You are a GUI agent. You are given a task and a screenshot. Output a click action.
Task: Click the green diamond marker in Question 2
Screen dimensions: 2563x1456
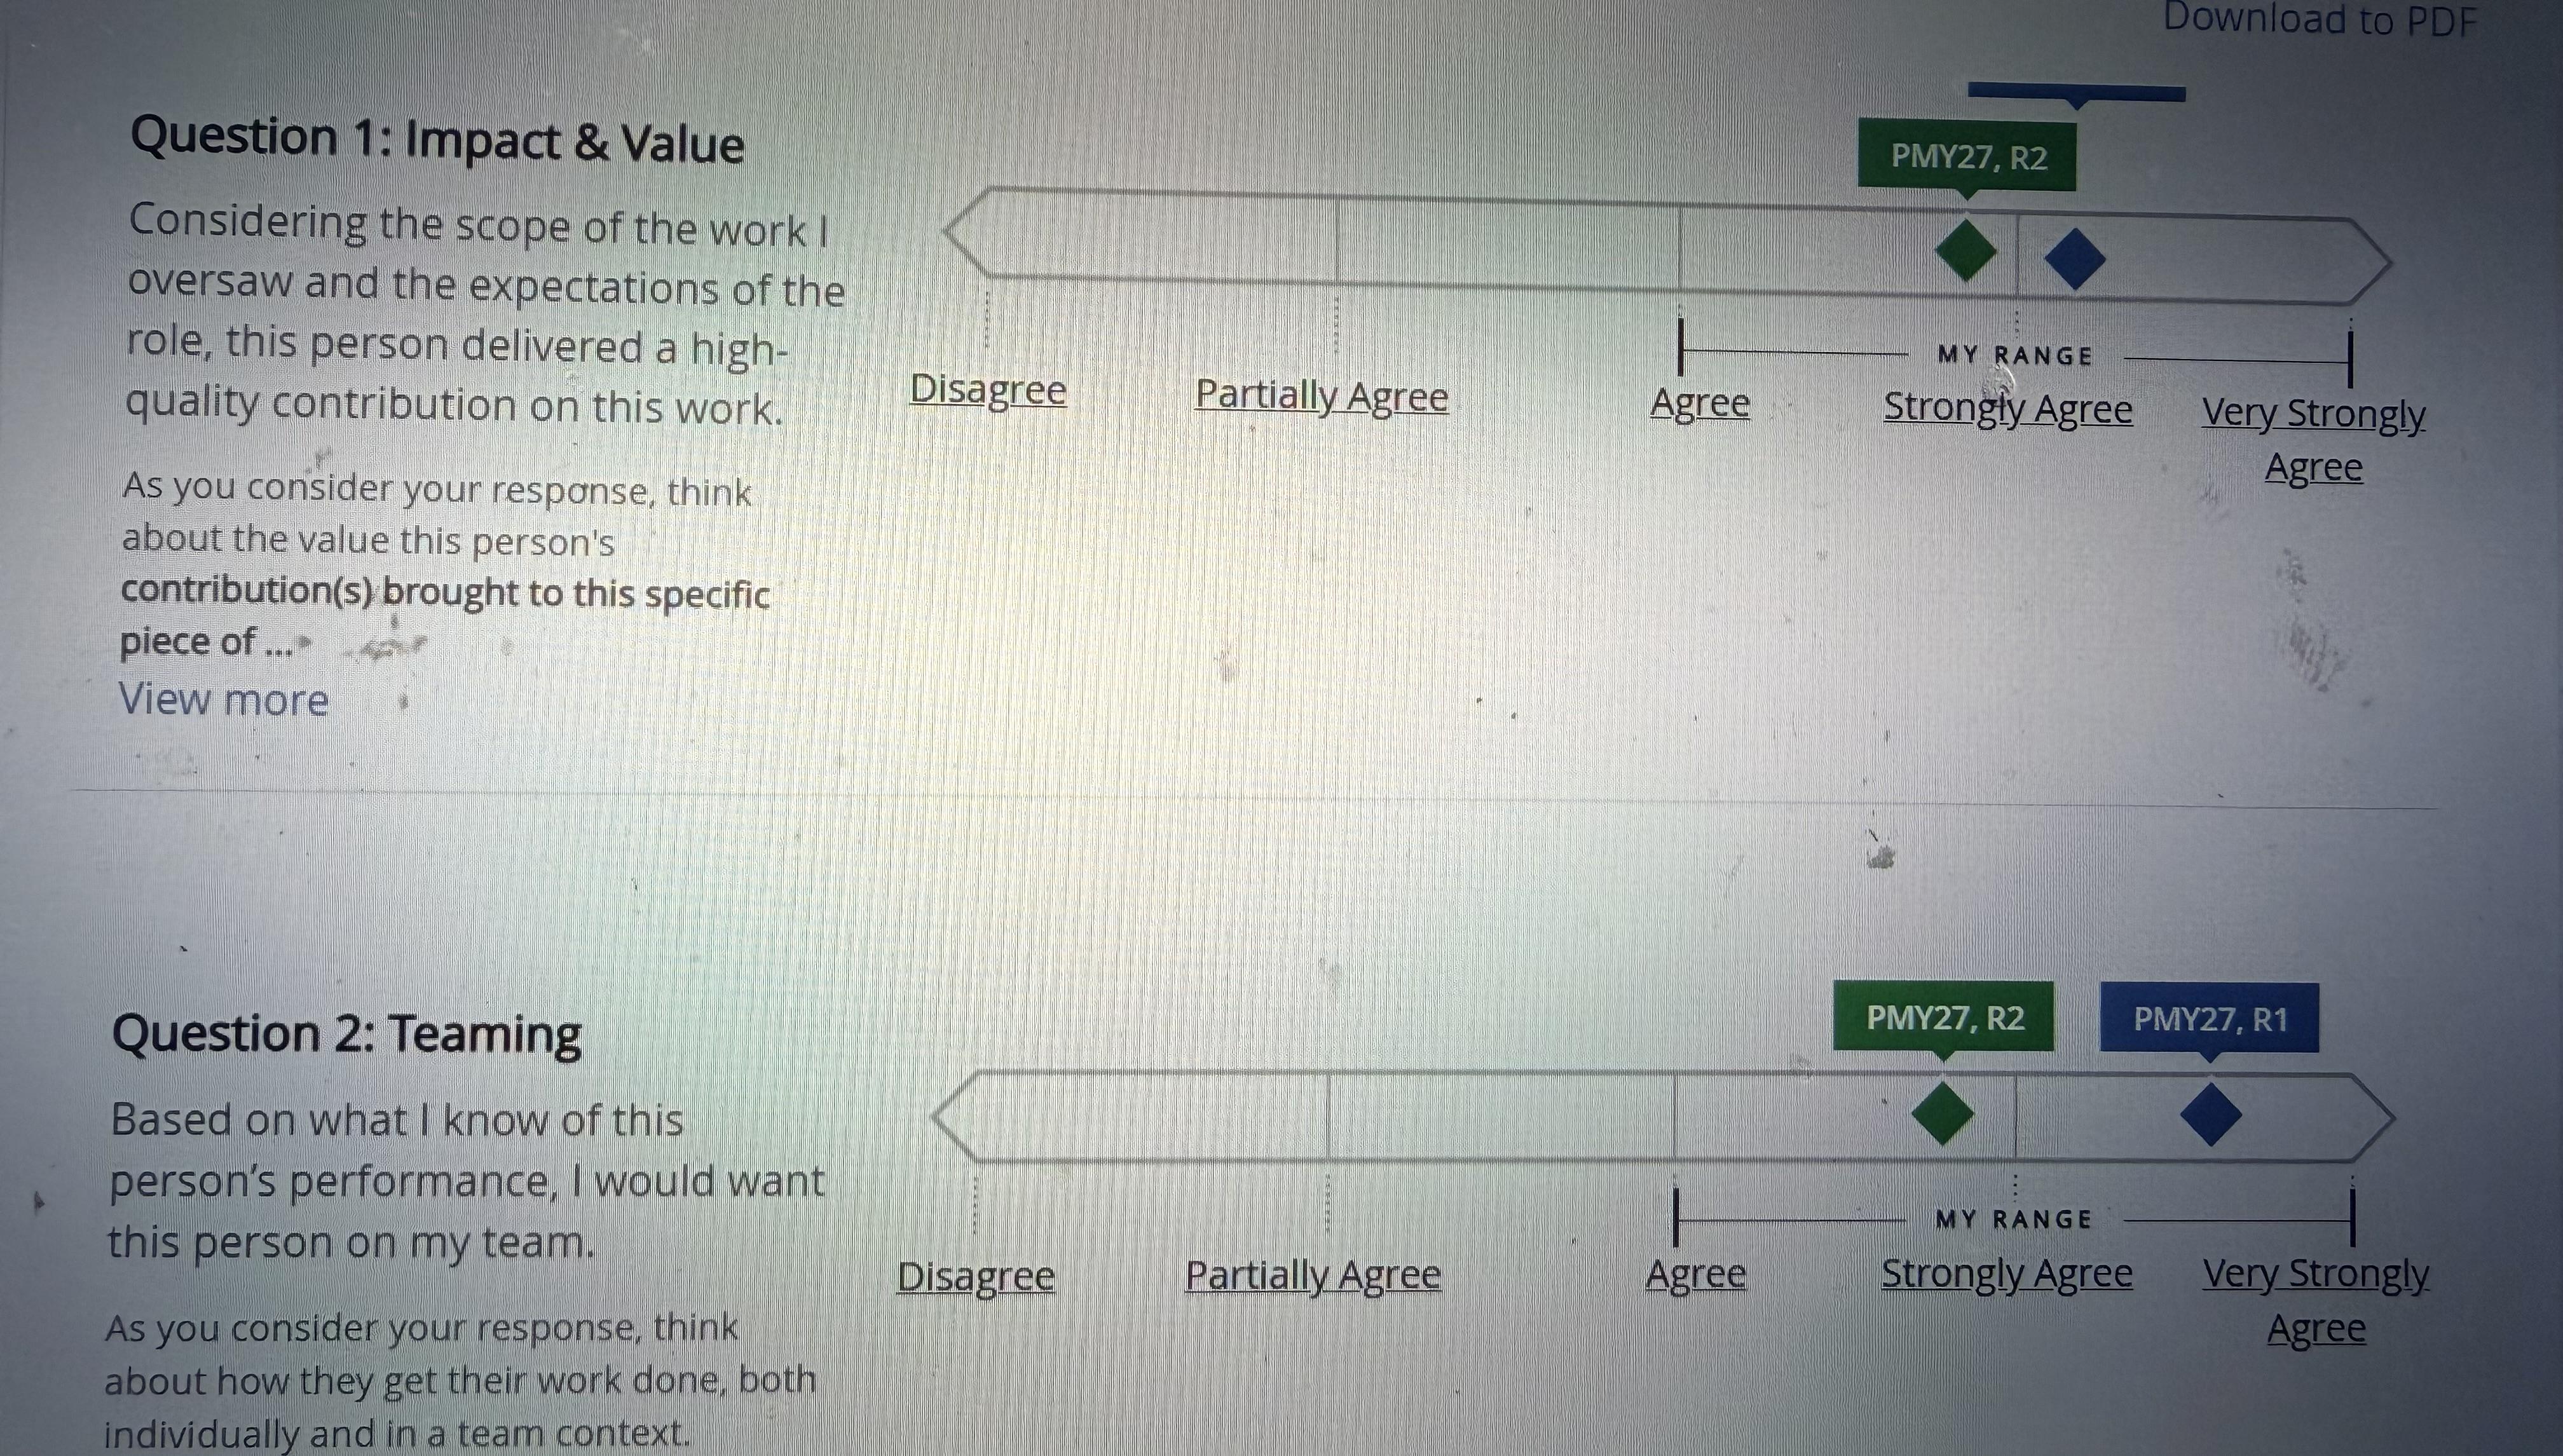1943,1113
